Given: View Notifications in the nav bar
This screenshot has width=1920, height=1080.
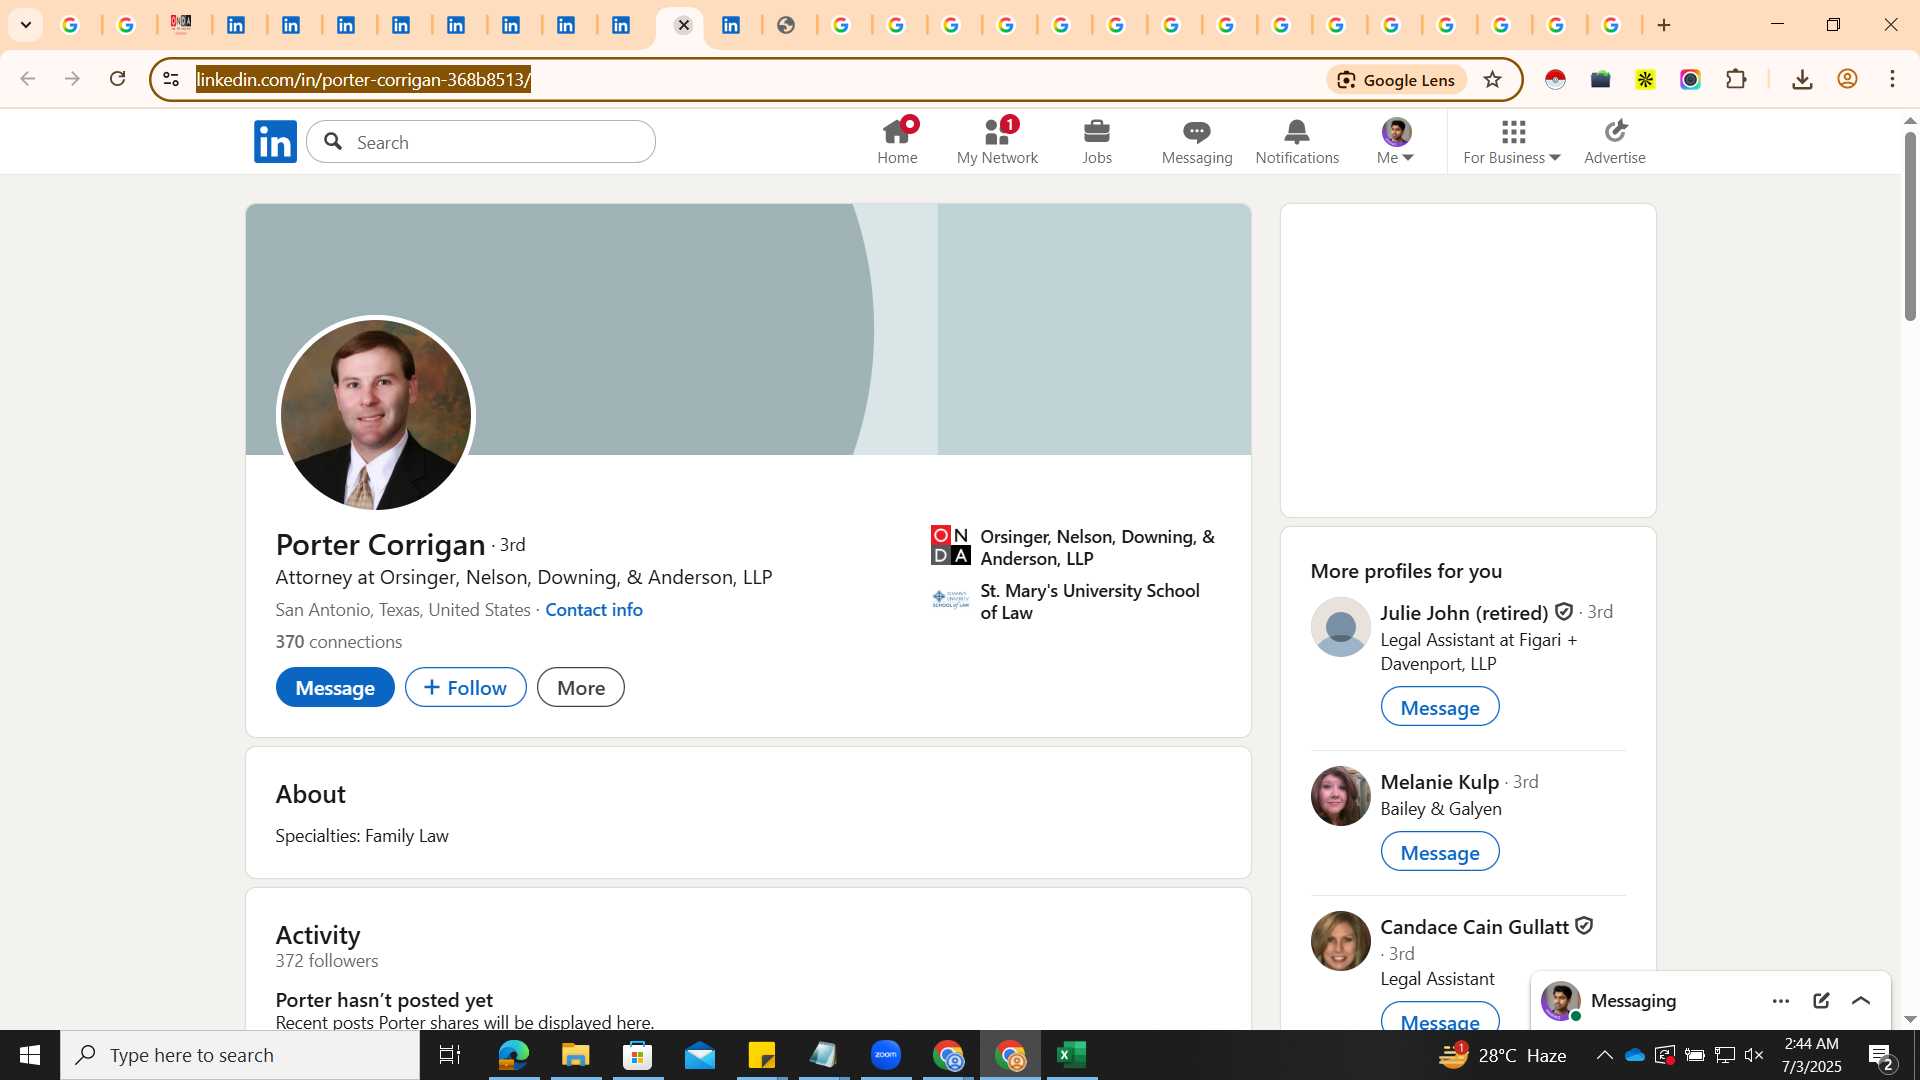Looking at the screenshot, I should 1297,141.
